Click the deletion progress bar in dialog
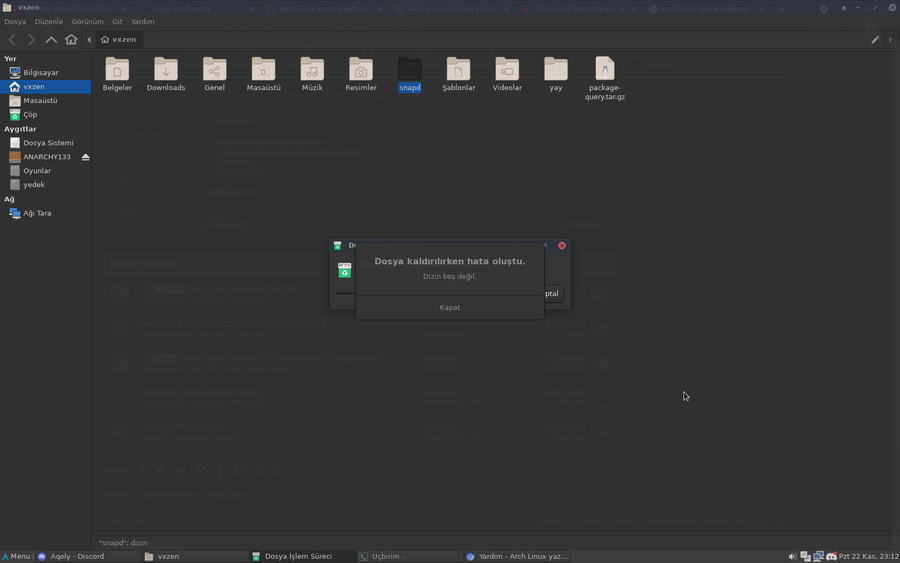The height and width of the screenshot is (563, 900). pyautogui.click(x=346, y=293)
